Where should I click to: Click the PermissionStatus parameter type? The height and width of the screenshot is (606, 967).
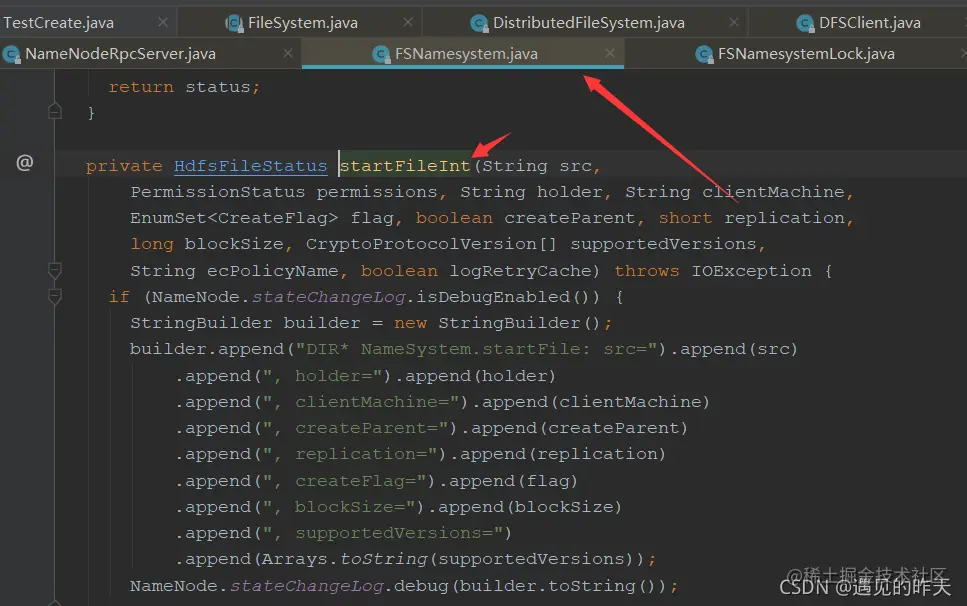pos(217,192)
